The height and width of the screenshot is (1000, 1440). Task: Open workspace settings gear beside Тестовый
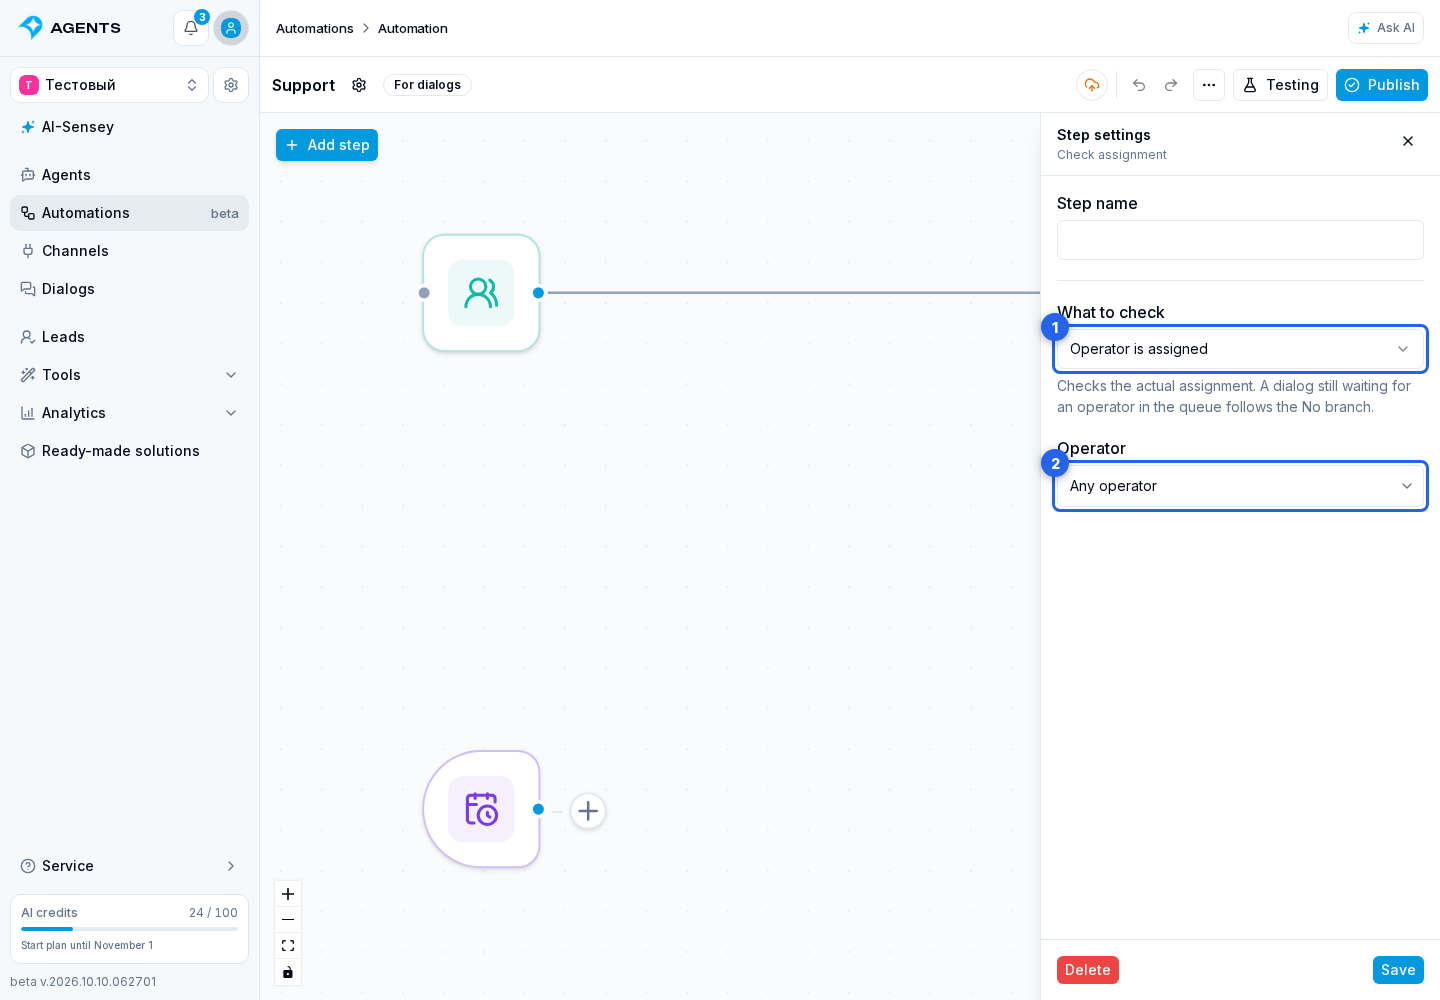coord(231,85)
